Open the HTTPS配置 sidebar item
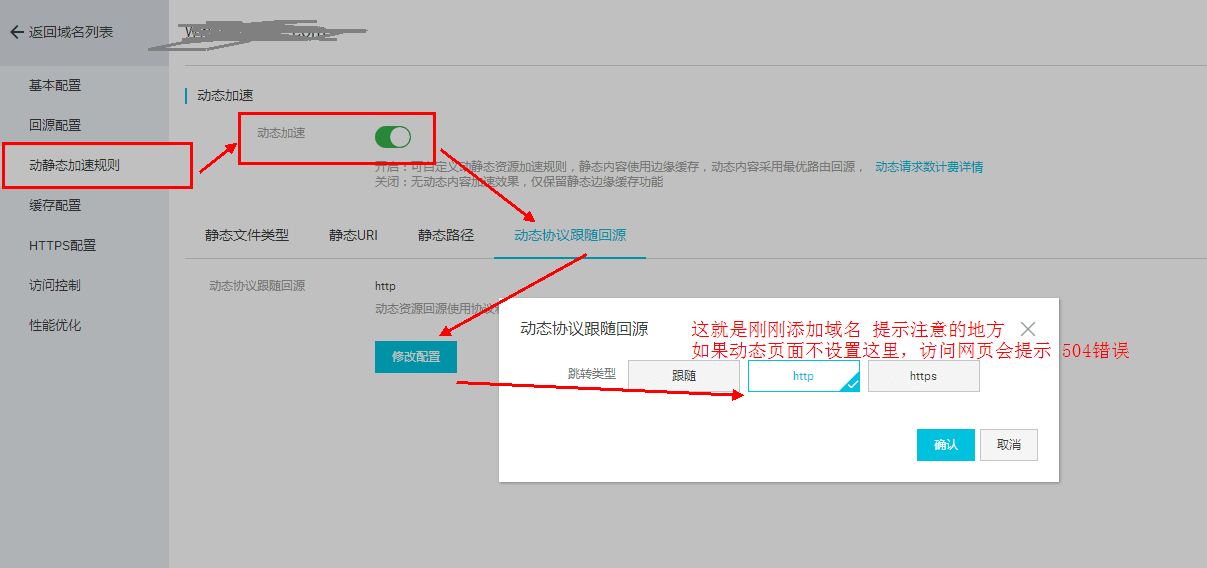 [62, 245]
